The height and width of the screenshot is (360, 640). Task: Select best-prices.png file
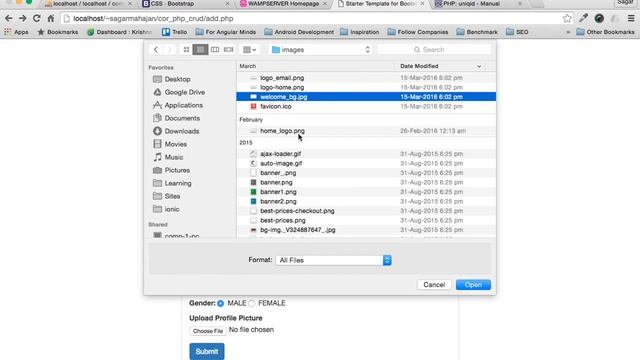tap(366, 220)
